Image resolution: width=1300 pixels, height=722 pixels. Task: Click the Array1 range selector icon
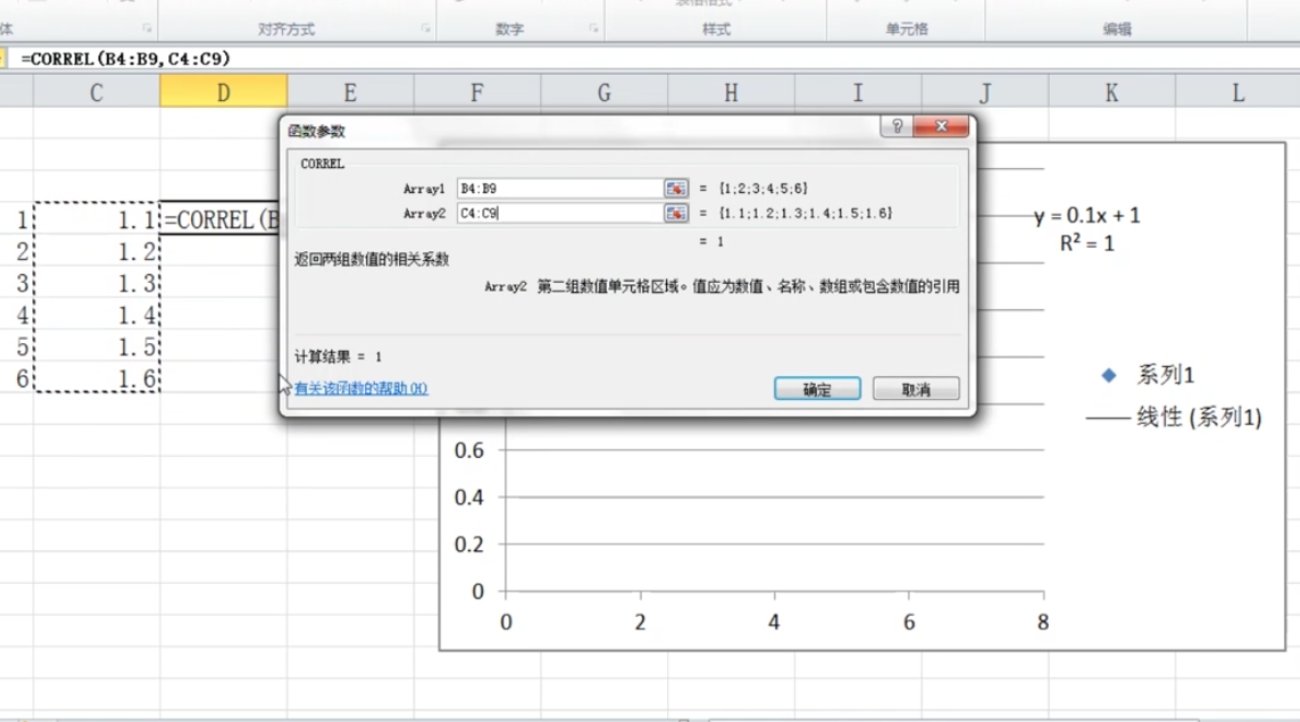coord(676,186)
